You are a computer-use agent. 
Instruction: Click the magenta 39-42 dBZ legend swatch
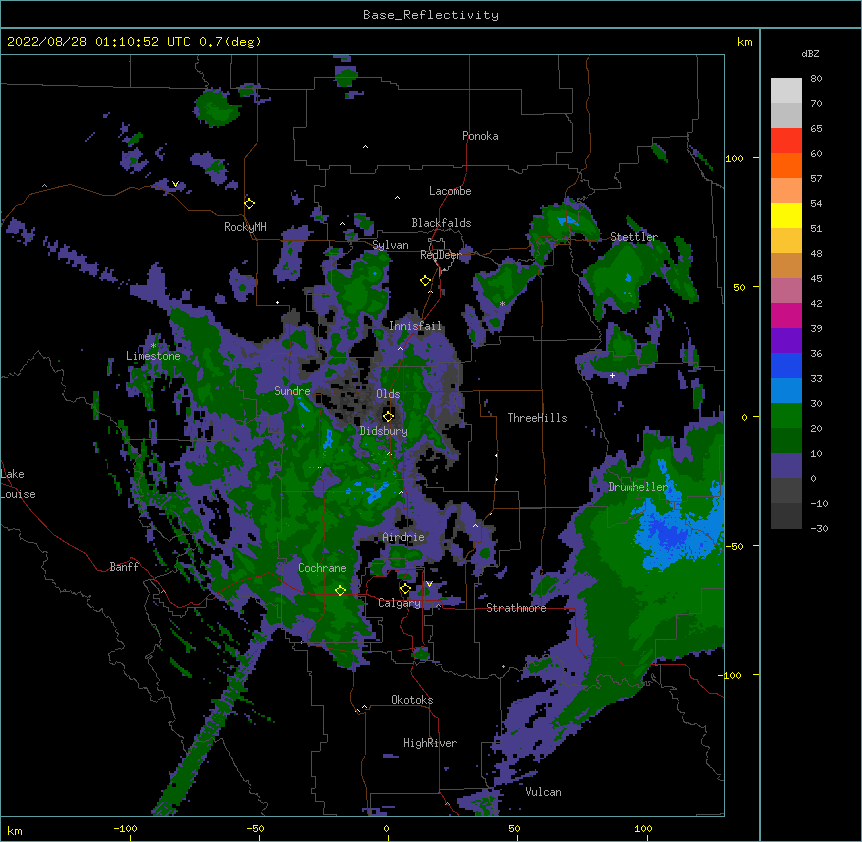click(786, 315)
